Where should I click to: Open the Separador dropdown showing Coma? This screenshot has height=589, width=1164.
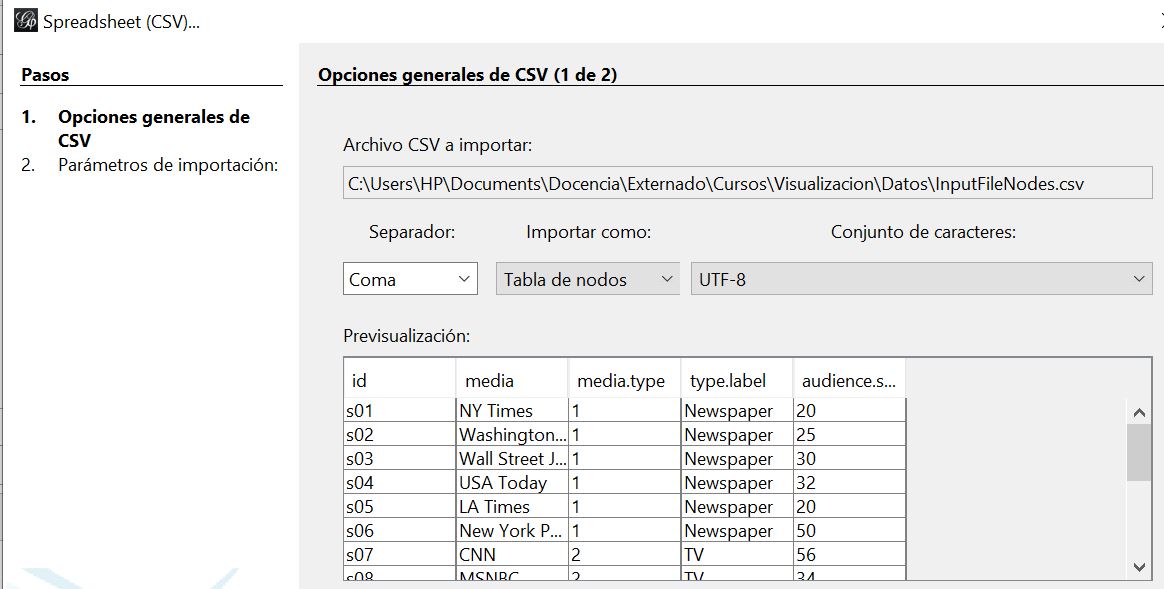(x=410, y=280)
